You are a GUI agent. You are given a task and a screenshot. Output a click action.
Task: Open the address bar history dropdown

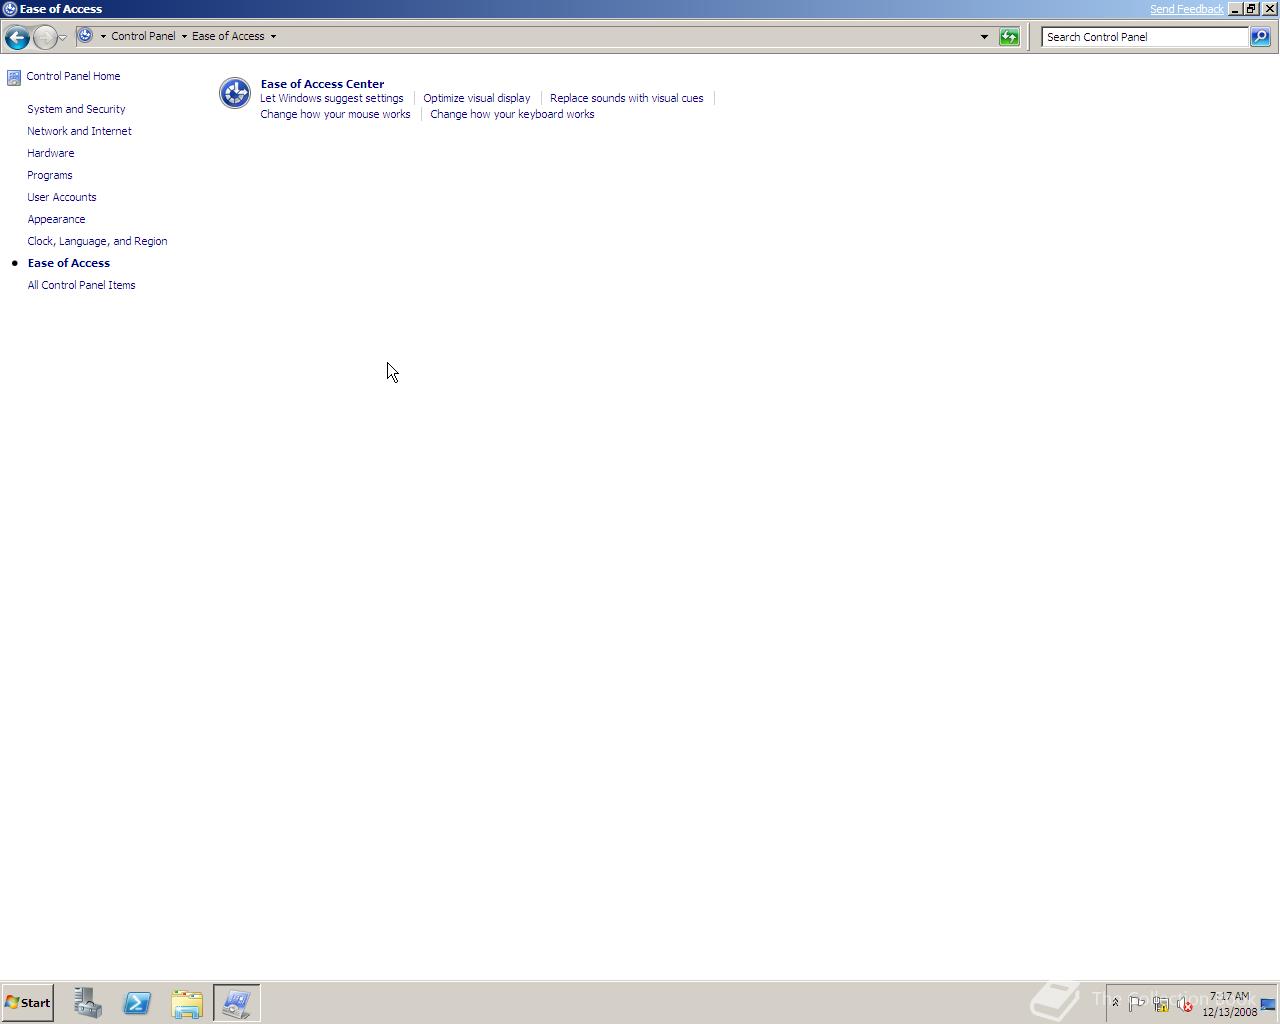click(984, 37)
